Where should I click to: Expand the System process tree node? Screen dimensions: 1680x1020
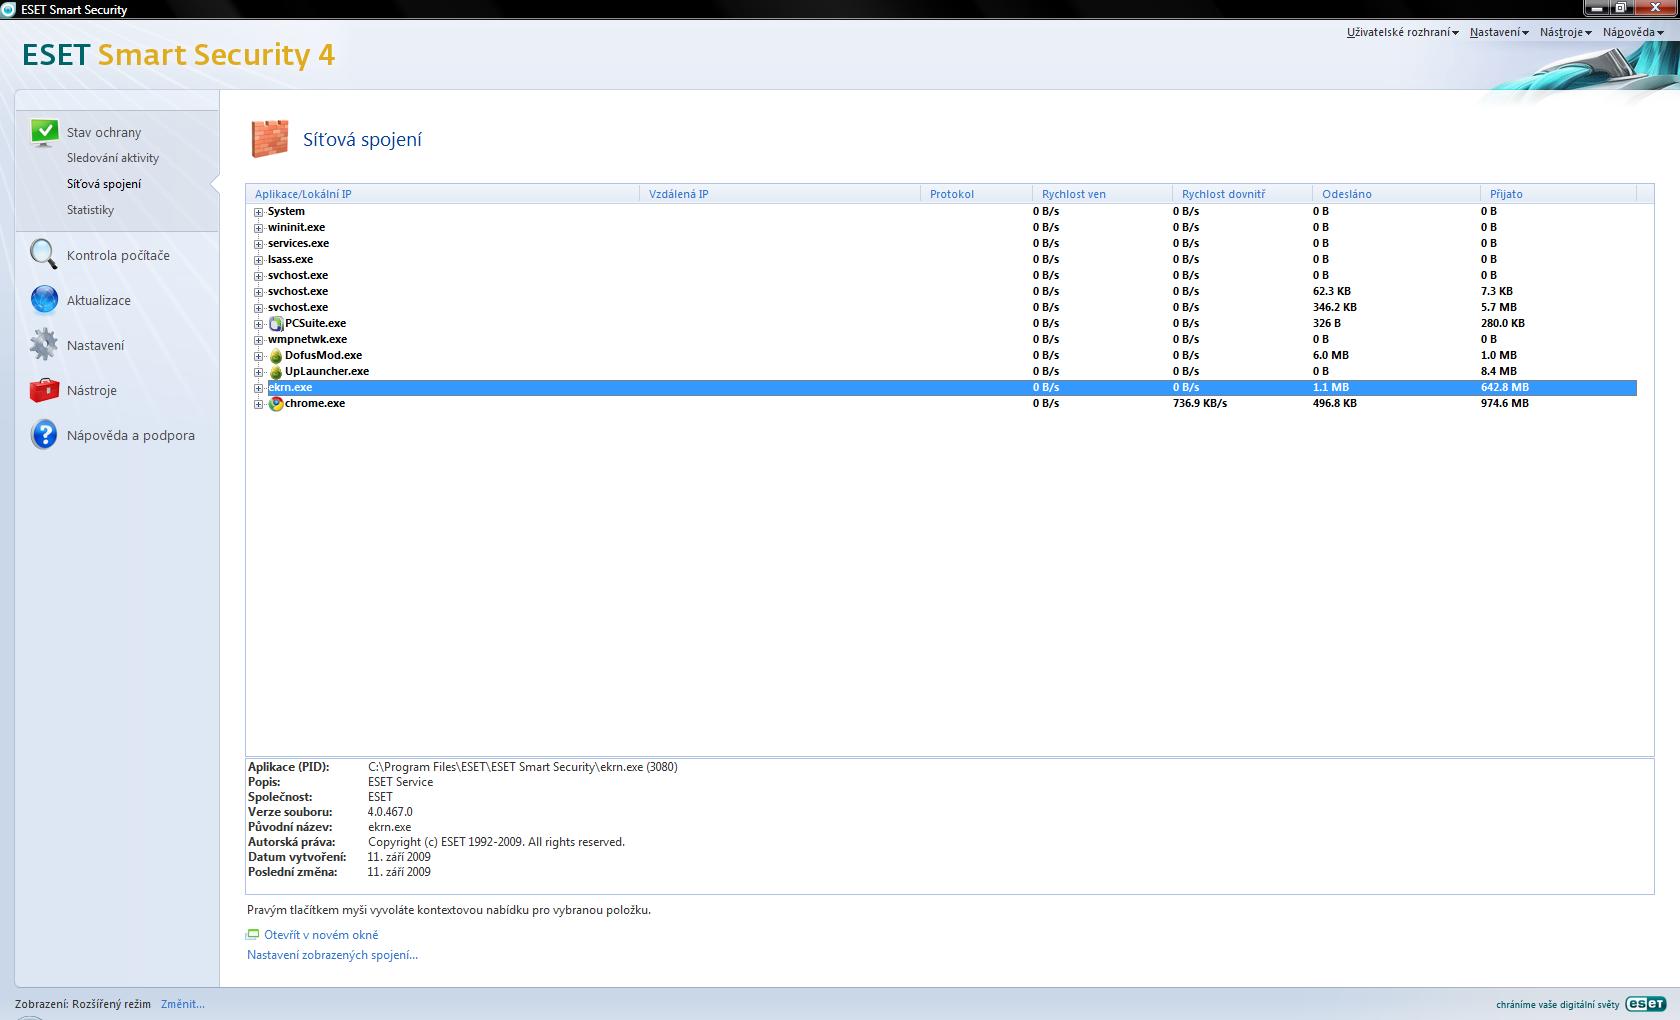tap(258, 212)
